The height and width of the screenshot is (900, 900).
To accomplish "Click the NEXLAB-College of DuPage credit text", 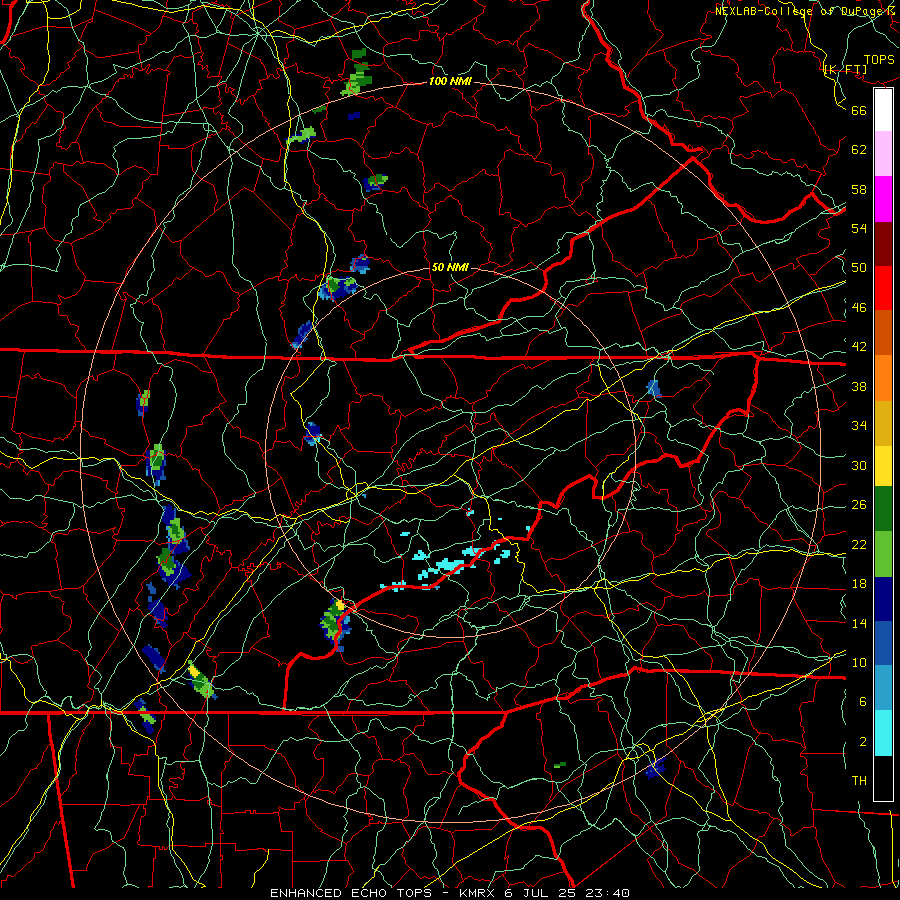I will coord(806,11).
